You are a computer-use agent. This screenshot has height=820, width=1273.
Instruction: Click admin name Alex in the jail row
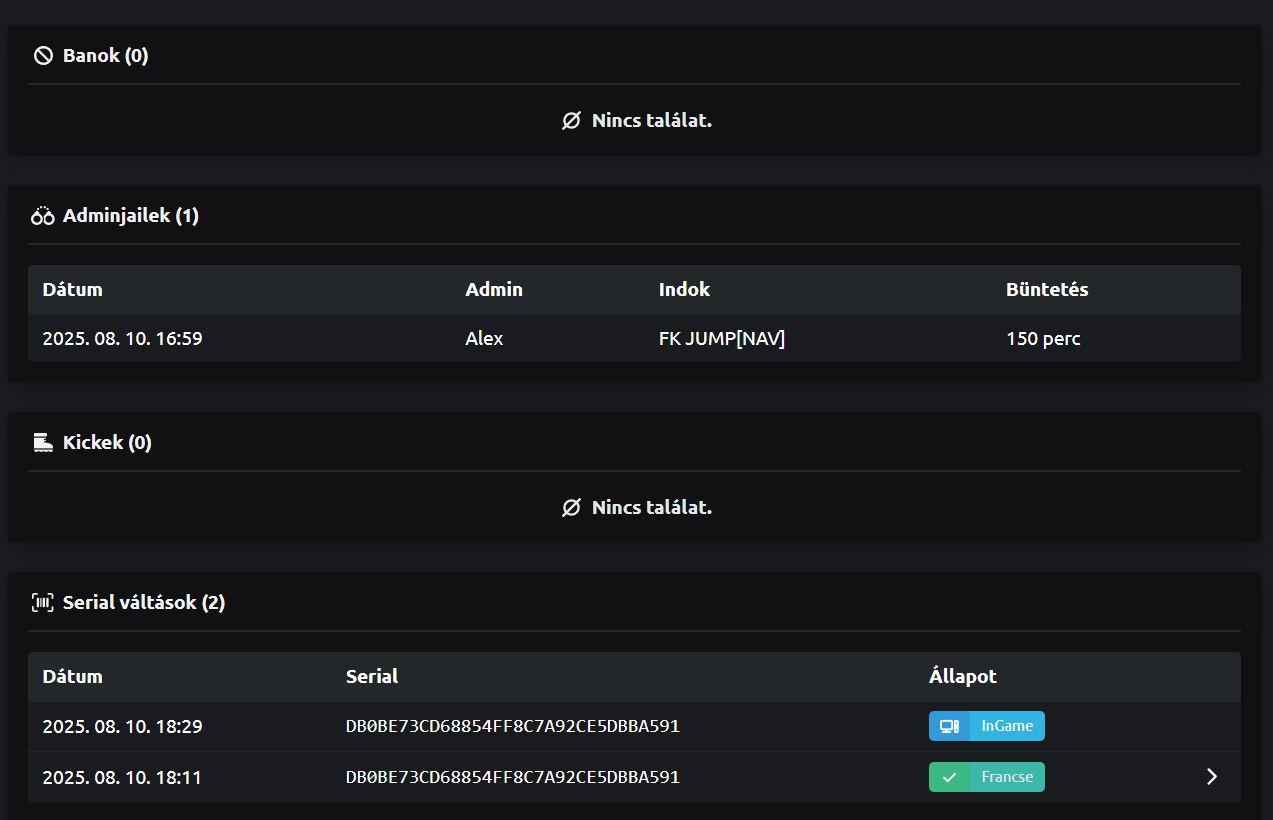click(x=484, y=339)
